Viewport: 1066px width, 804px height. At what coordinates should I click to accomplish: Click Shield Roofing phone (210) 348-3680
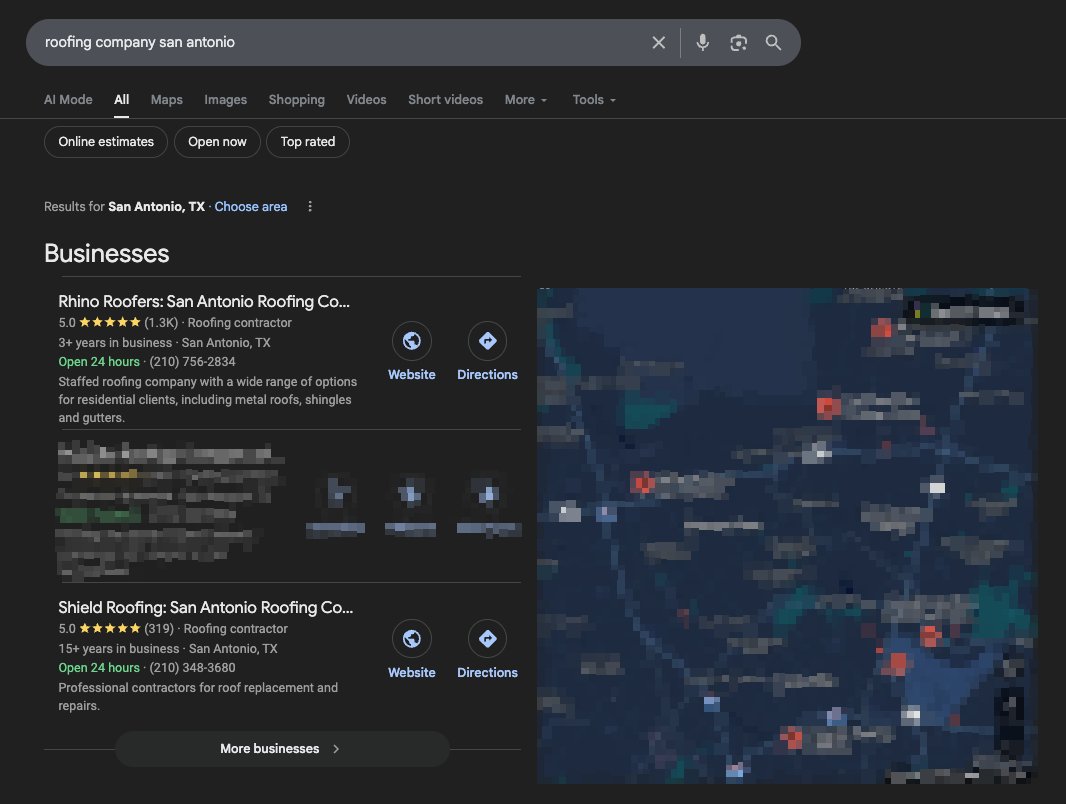[192, 667]
